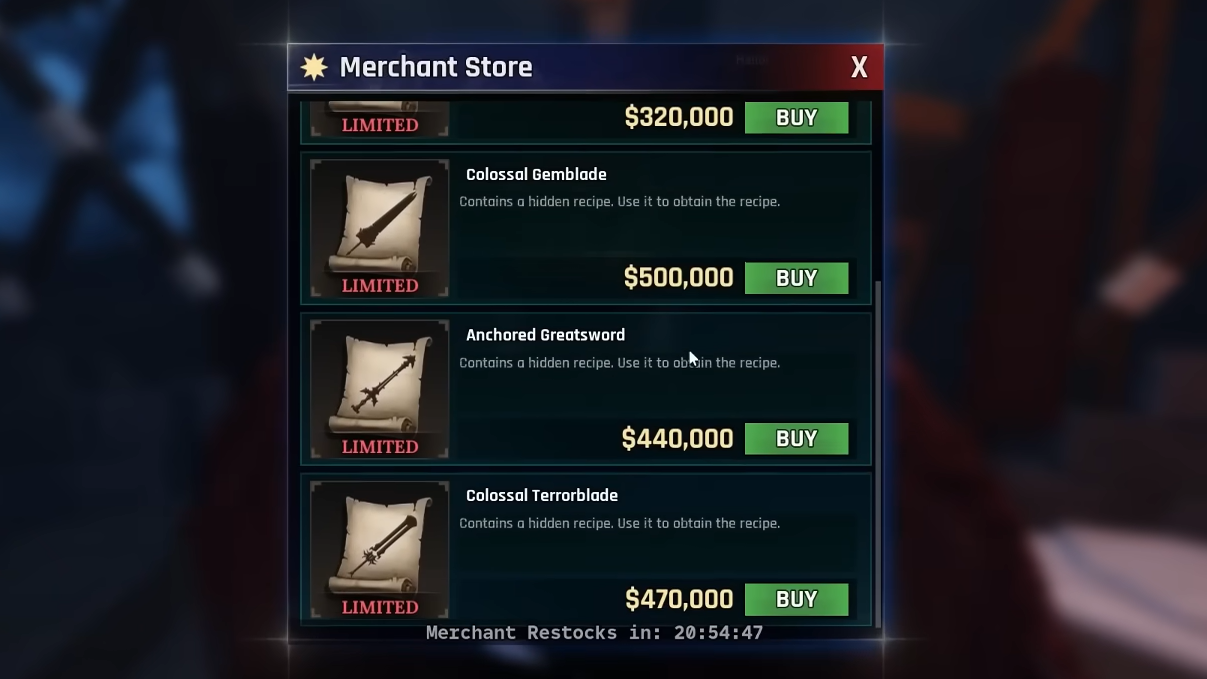Select the Anchored Greatsword item title
The image size is (1207, 679).
coord(545,335)
